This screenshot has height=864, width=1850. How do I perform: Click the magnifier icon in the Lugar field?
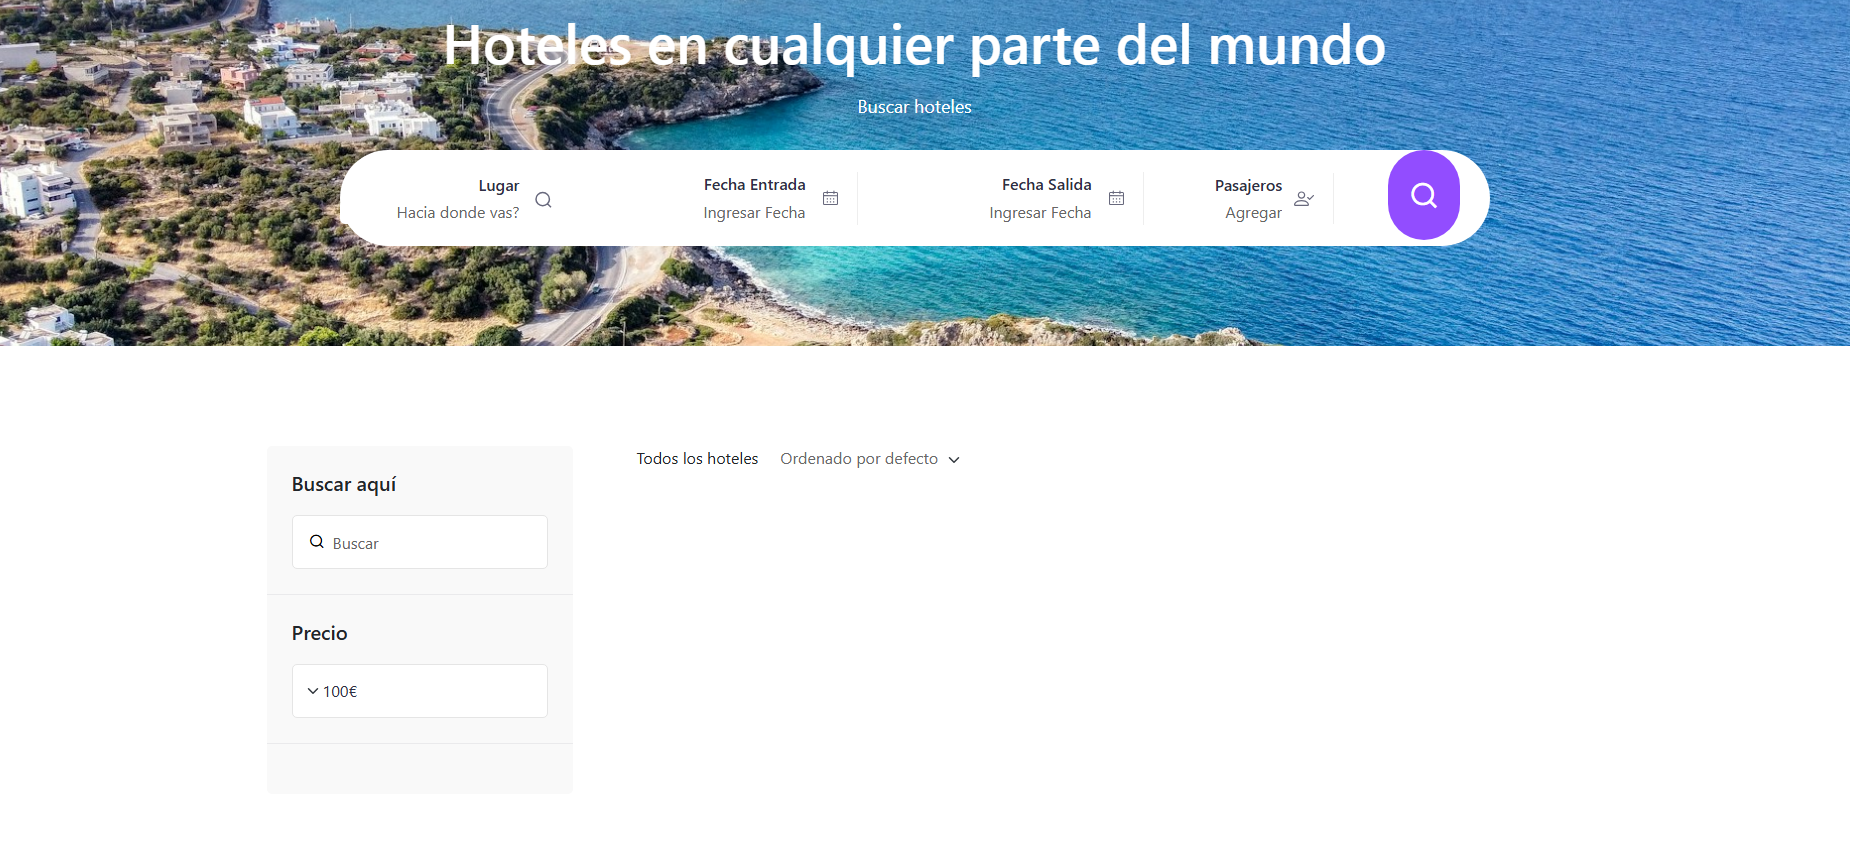[543, 200]
